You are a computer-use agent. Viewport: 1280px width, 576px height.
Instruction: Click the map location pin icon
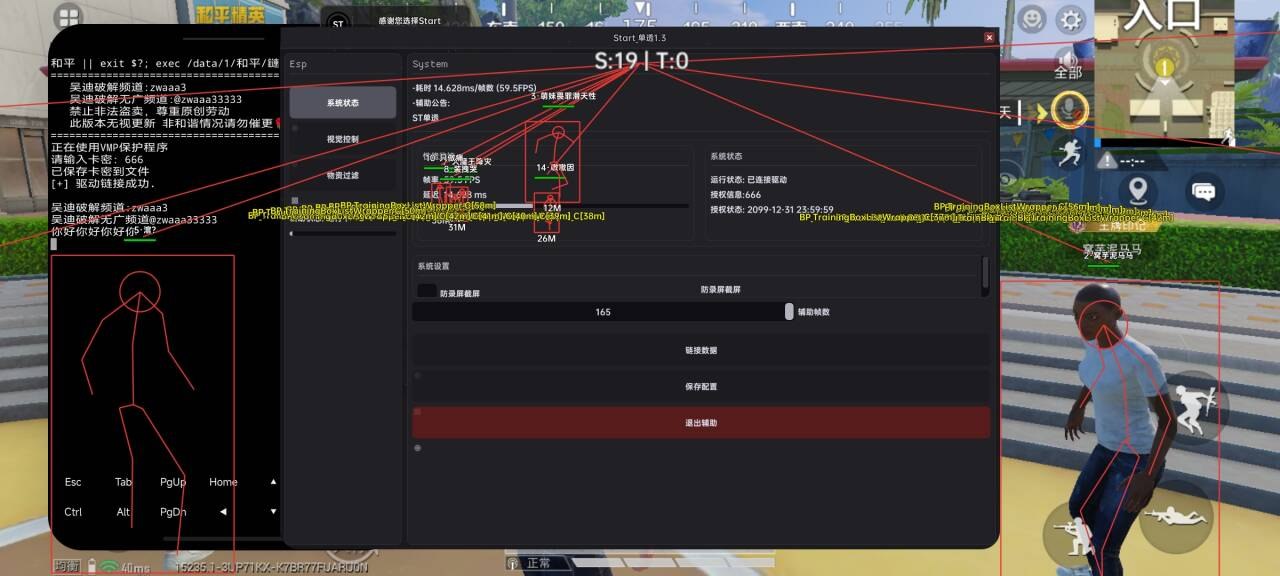[1137, 190]
